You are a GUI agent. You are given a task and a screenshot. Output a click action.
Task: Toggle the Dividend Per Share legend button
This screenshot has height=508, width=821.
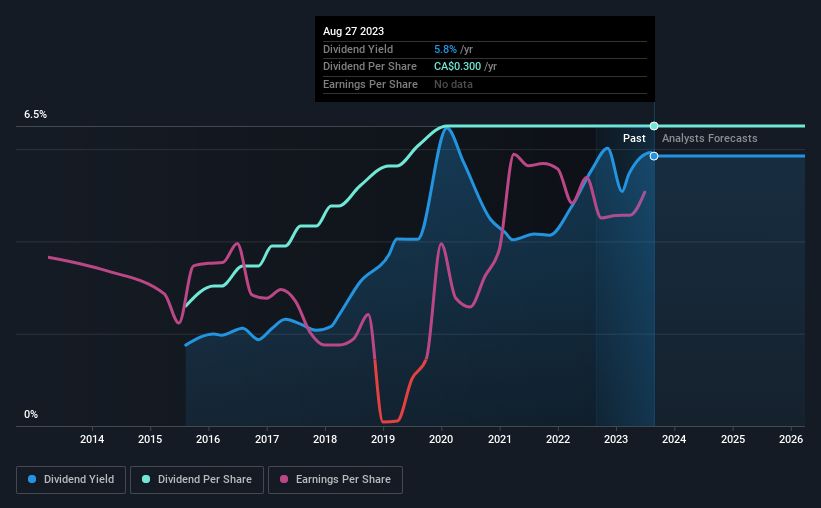click(x=197, y=479)
